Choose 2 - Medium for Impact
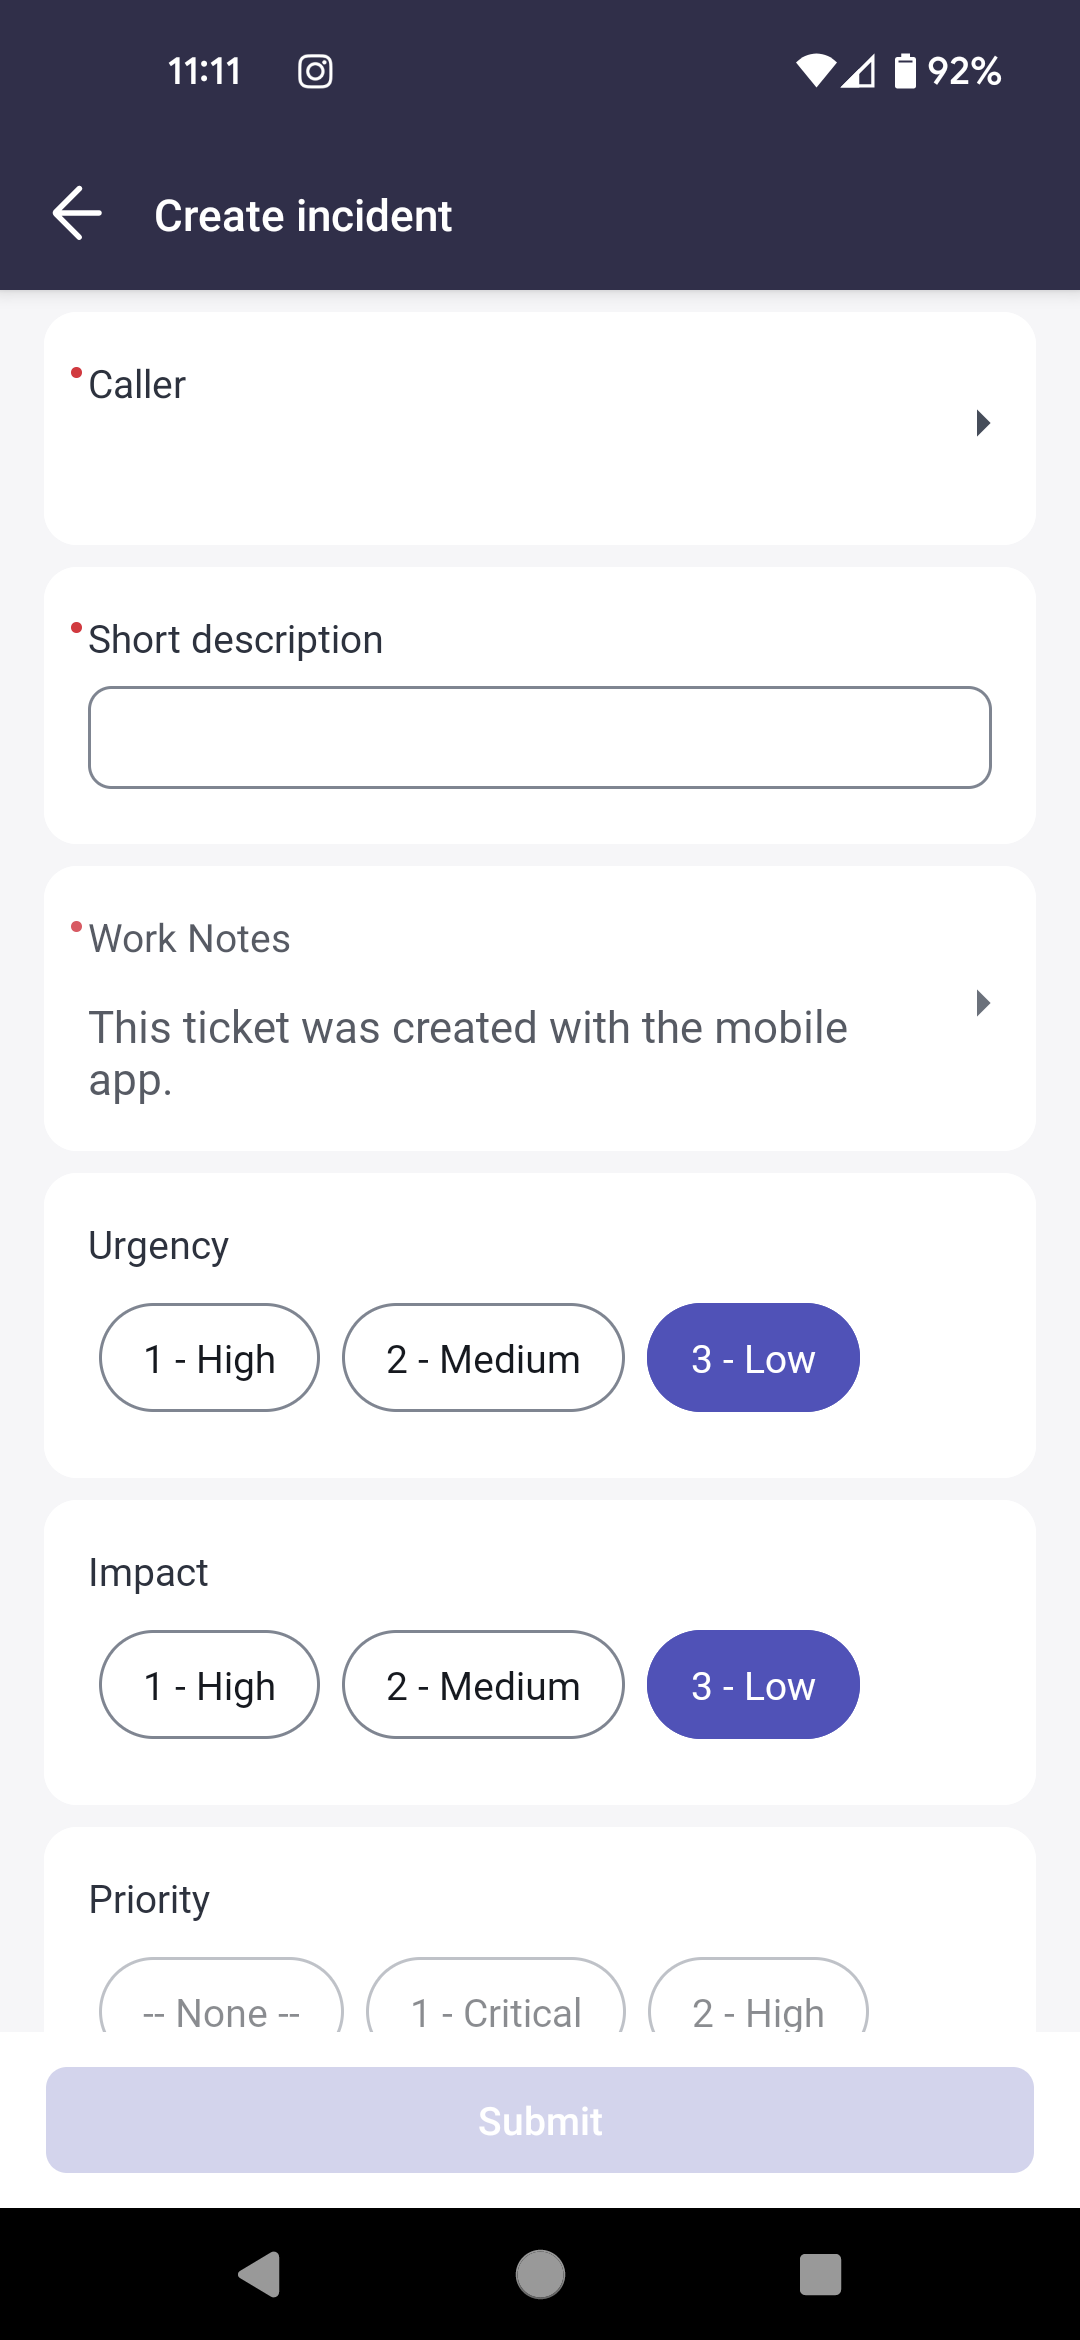 click(483, 1685)
